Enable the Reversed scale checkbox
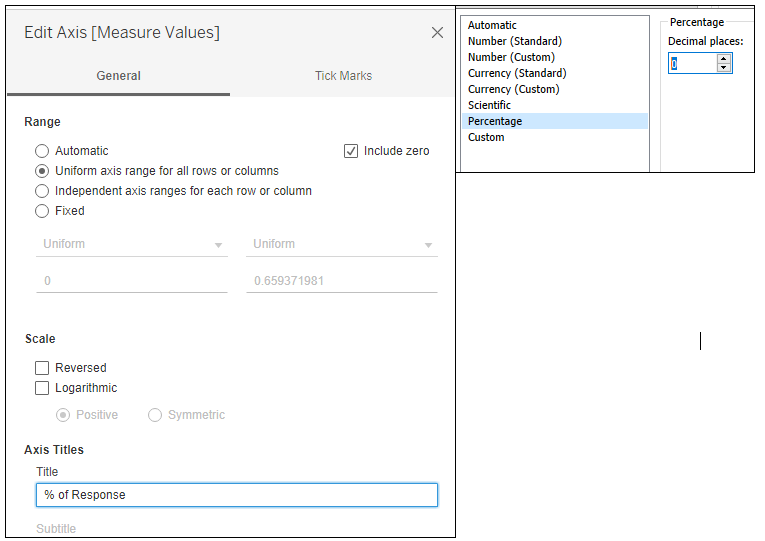Image resolution: width=765 pixels, height=541 pixels. [x=42, y=368]
